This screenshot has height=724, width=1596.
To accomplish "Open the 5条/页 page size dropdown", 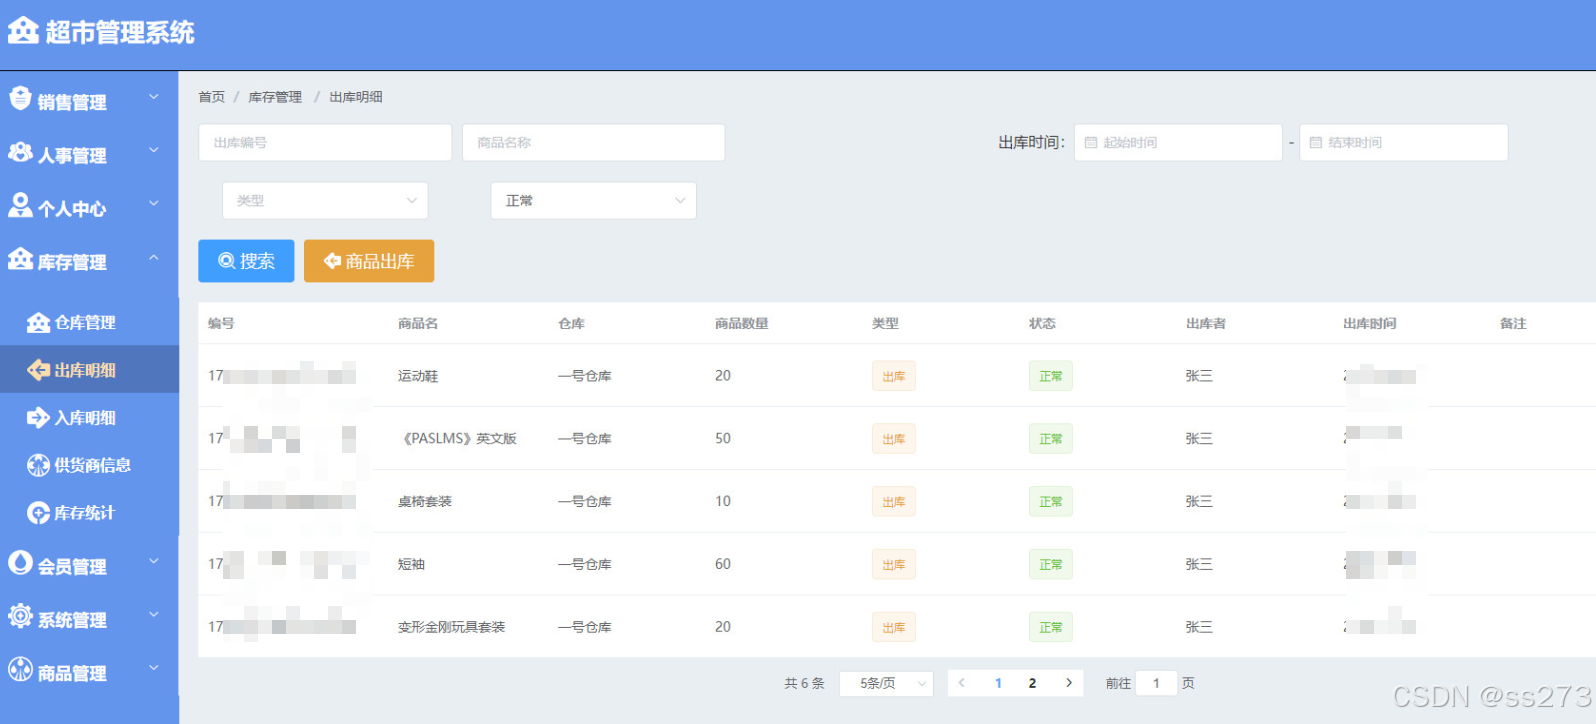I will (886, 683).
